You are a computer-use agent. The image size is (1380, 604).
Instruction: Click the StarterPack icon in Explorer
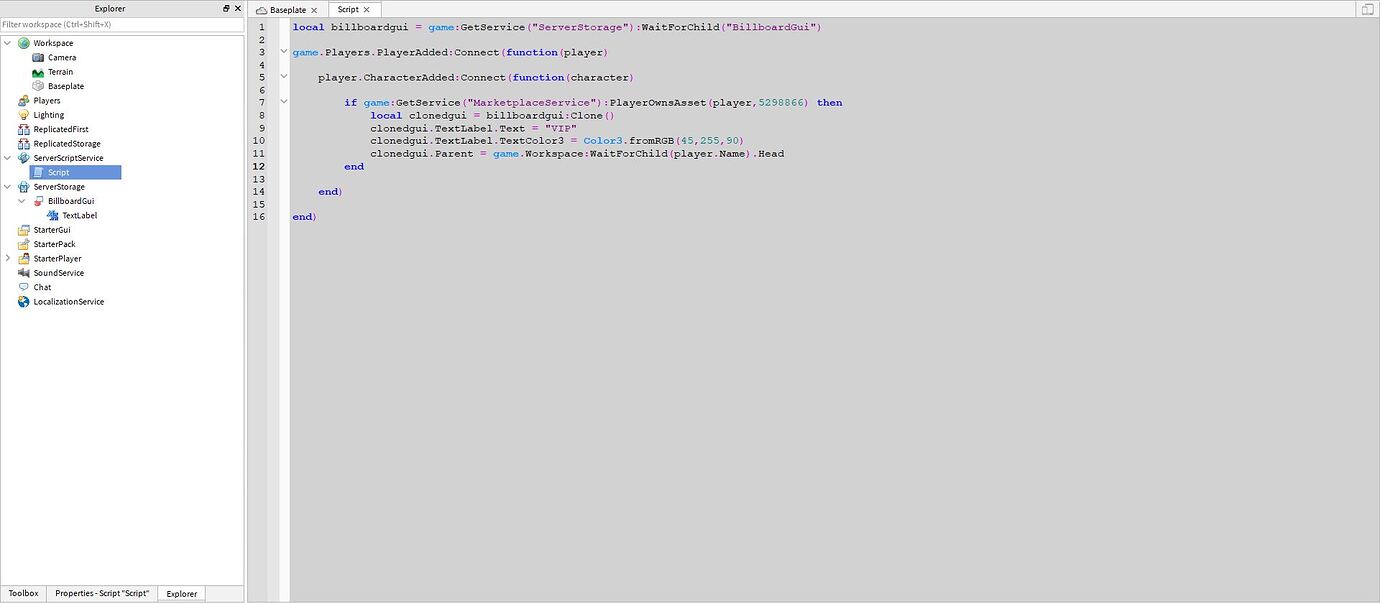[x=23, y=243]
